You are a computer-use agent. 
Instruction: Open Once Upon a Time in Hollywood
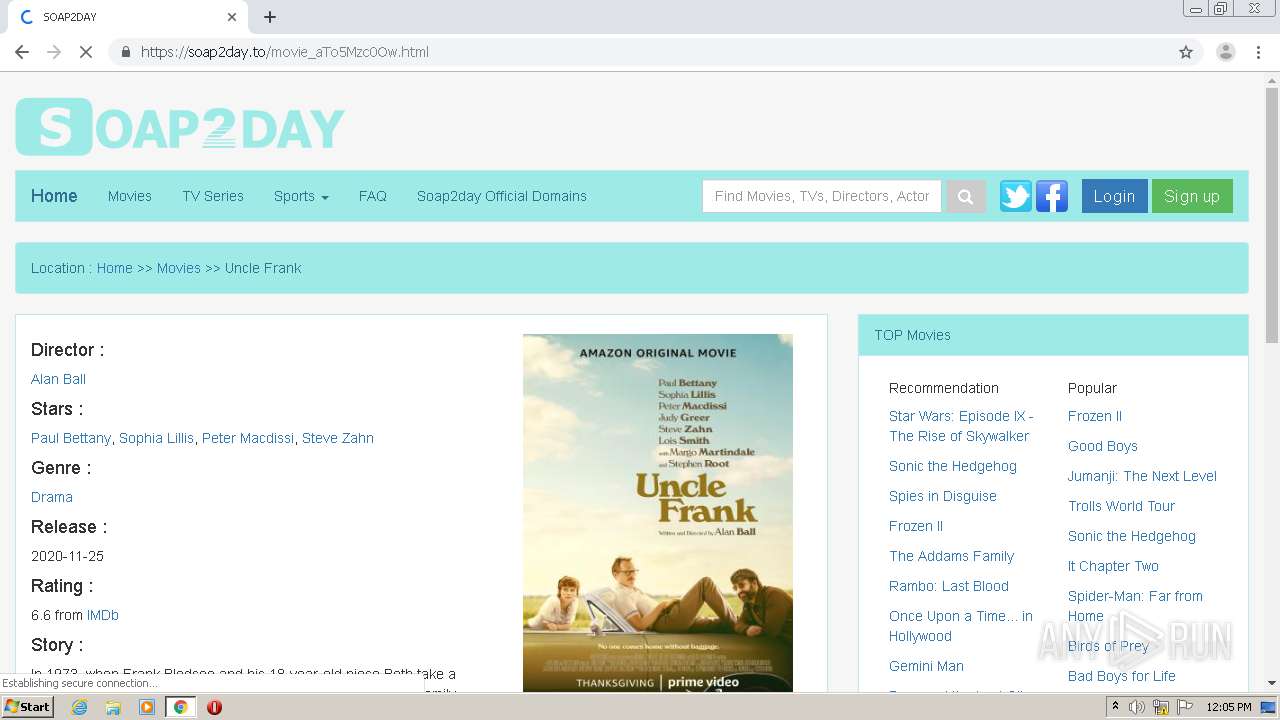[x=961, y=626]
